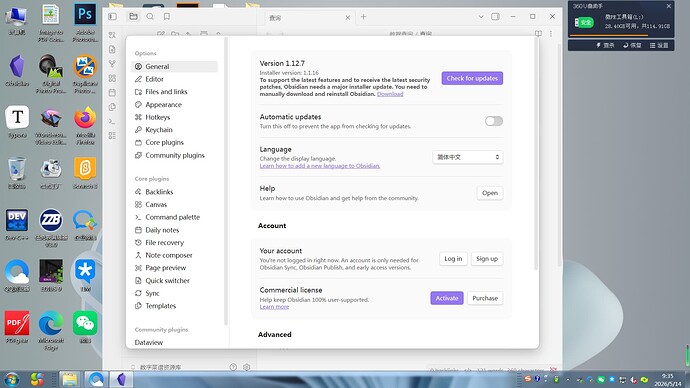Select the General settings section

coord(174,66)
